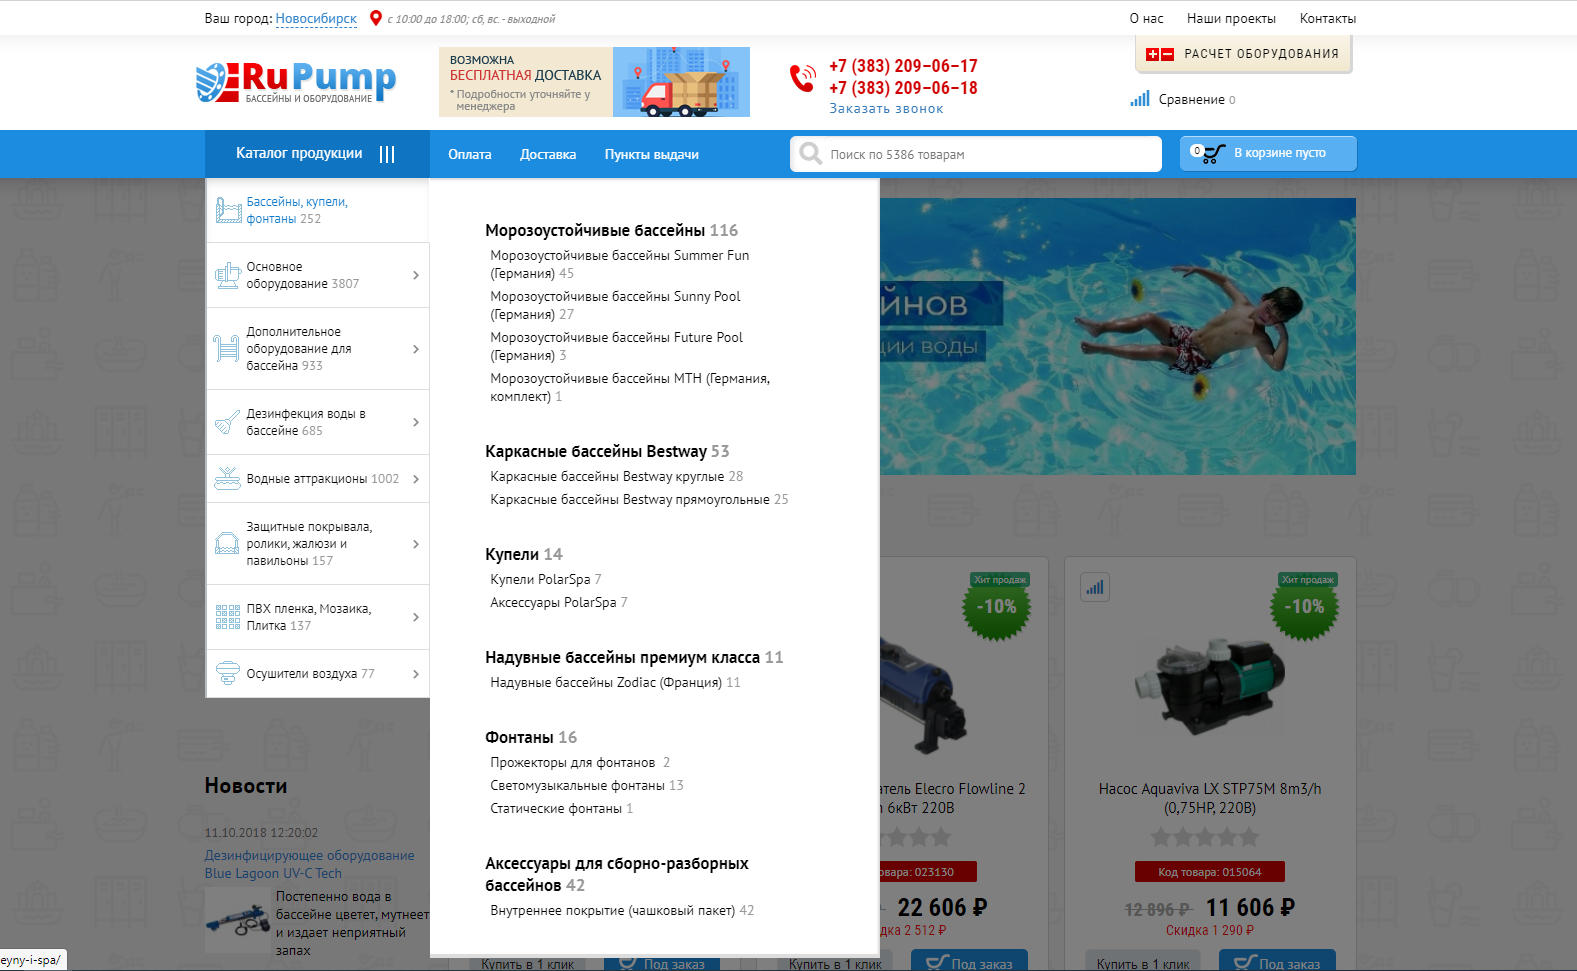
Task: Click the location pin icon near Новосибирск
Action: 376,18
